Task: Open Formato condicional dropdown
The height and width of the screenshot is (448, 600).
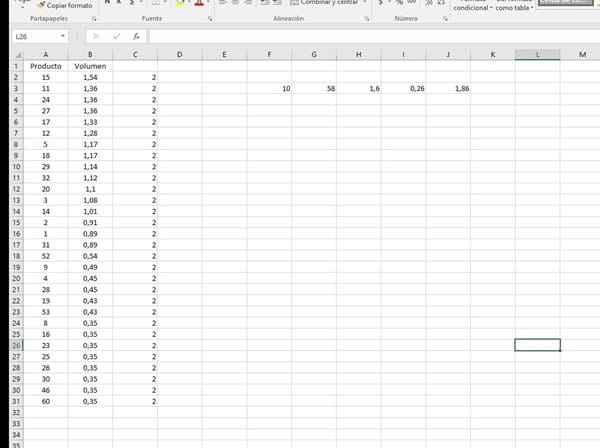Action: coord(473,5)
